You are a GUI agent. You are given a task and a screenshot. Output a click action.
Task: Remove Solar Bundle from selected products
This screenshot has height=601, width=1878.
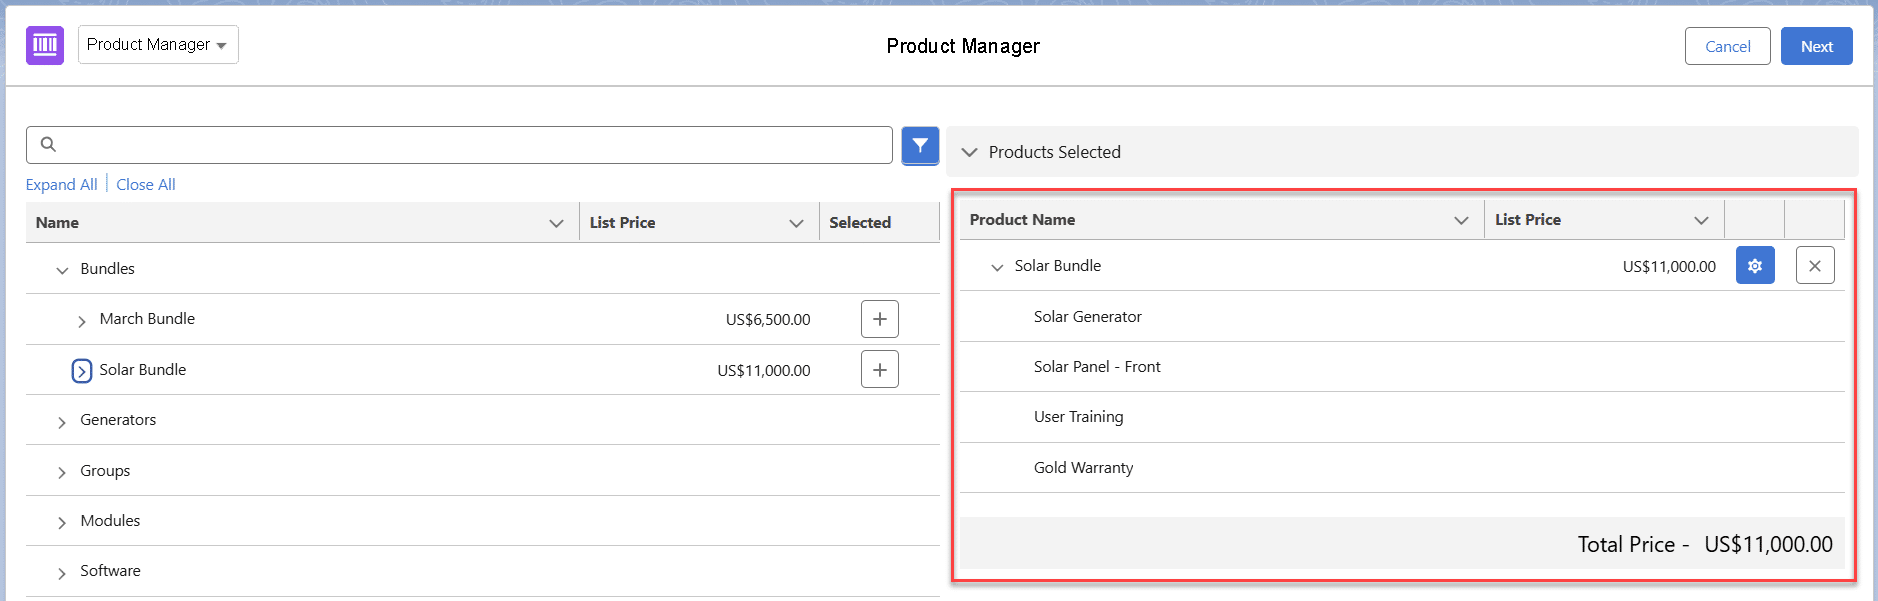(1814, 266)
